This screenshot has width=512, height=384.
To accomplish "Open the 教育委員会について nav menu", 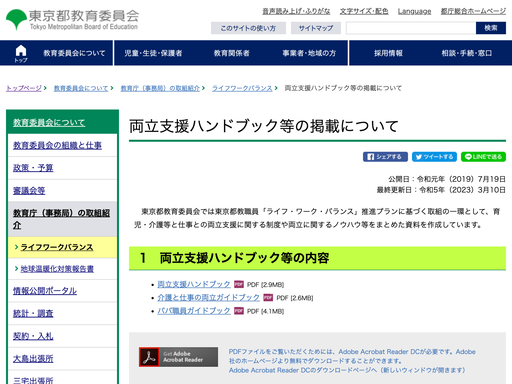I will coord(74,53).
